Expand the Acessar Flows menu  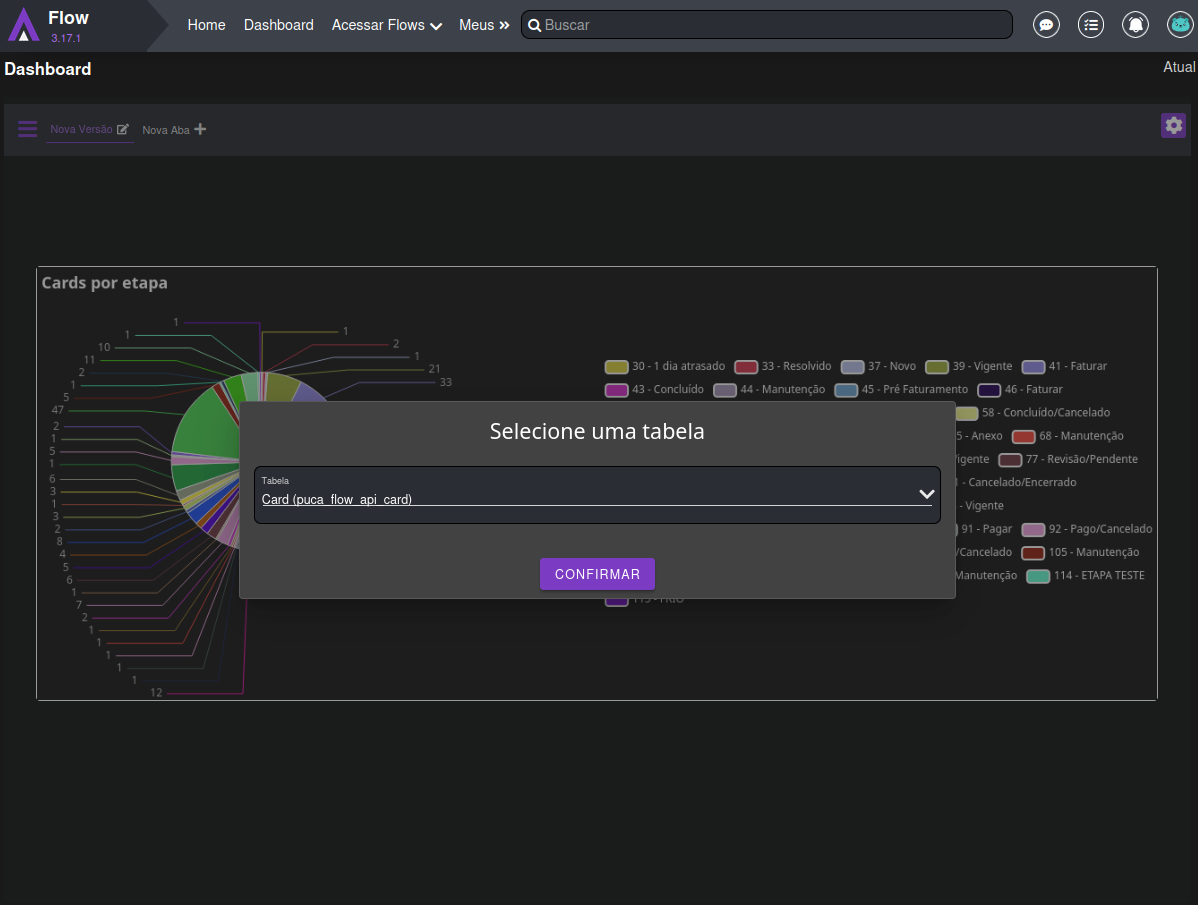(386, 25)
